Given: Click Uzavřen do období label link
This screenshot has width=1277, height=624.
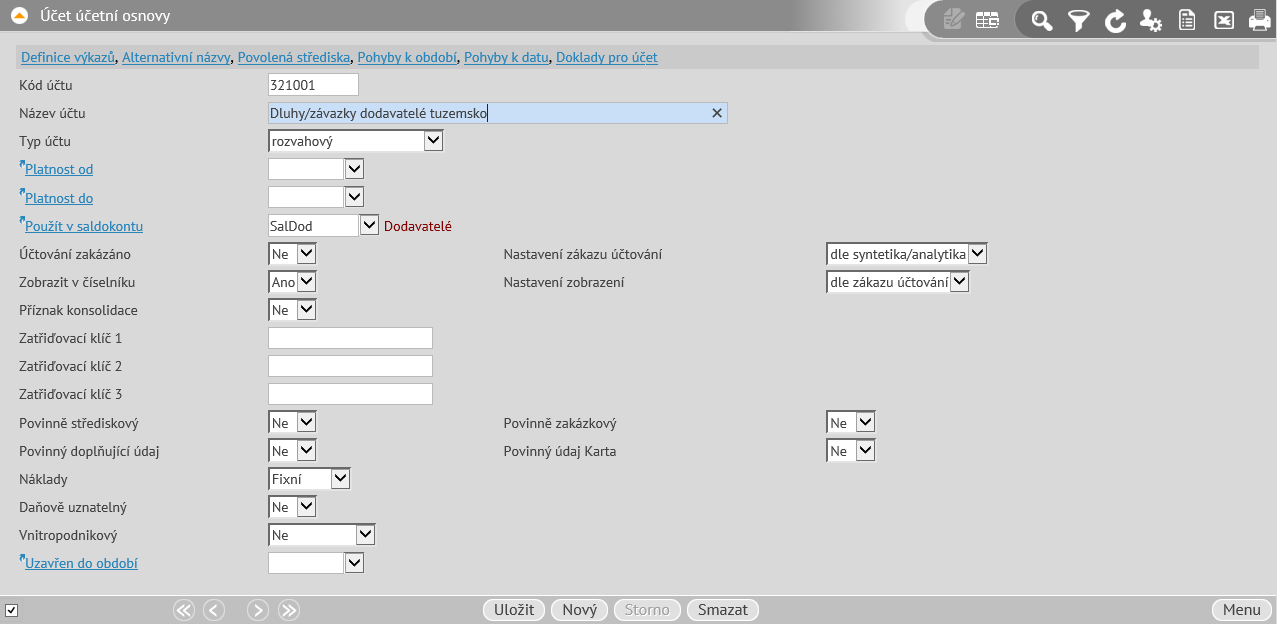Looking at the screenshot, I should [x=81, y=564].
